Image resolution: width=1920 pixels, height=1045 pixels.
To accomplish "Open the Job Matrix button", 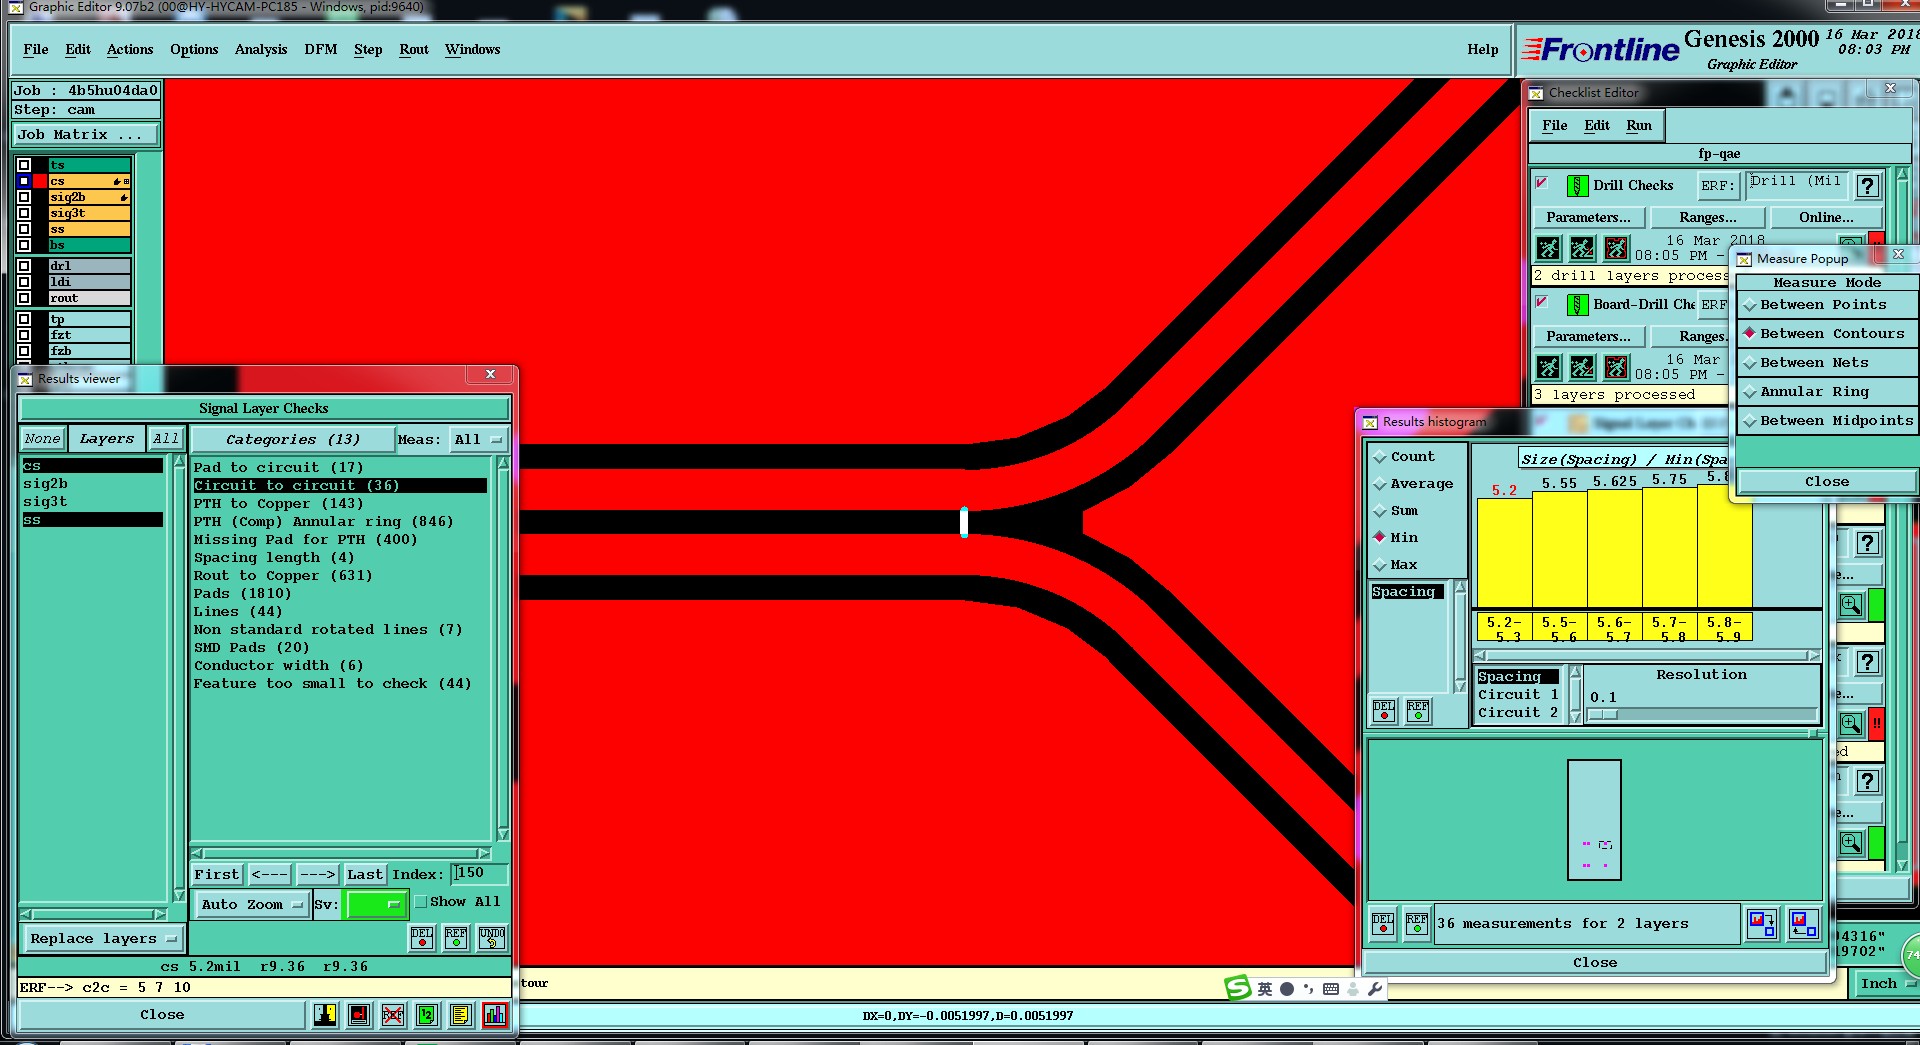I will [x=85, y=135].
